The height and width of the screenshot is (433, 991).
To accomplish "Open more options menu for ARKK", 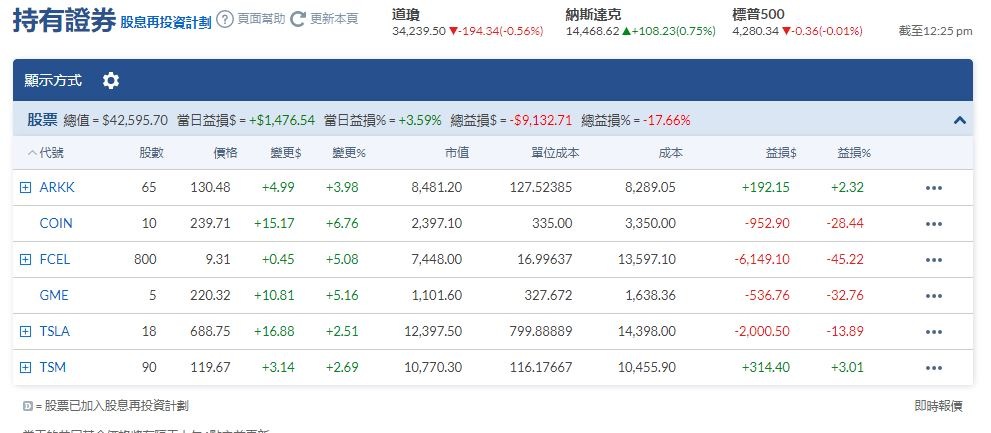I will coord(933,188).
